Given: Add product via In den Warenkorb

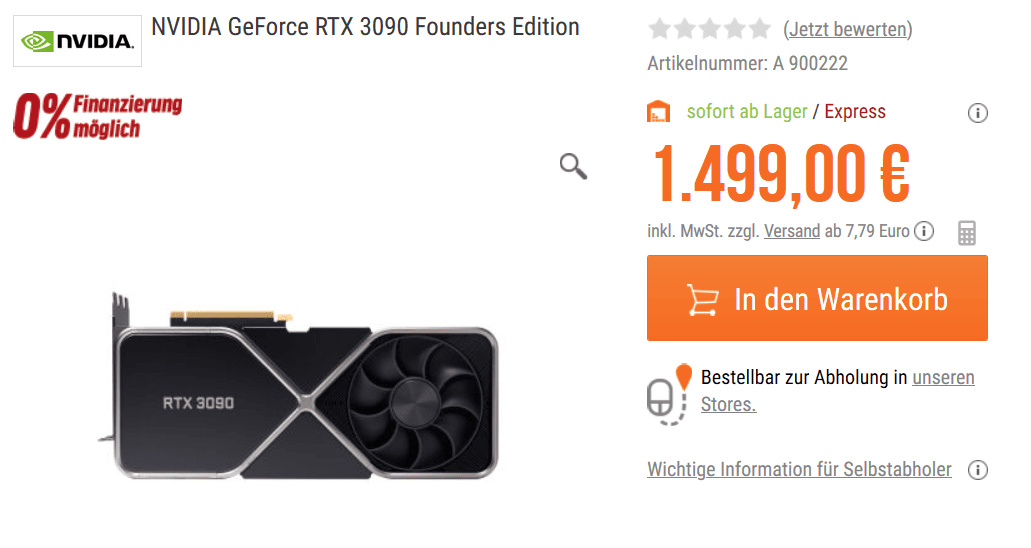Looking at the screenshot, I should pos(817,298).
